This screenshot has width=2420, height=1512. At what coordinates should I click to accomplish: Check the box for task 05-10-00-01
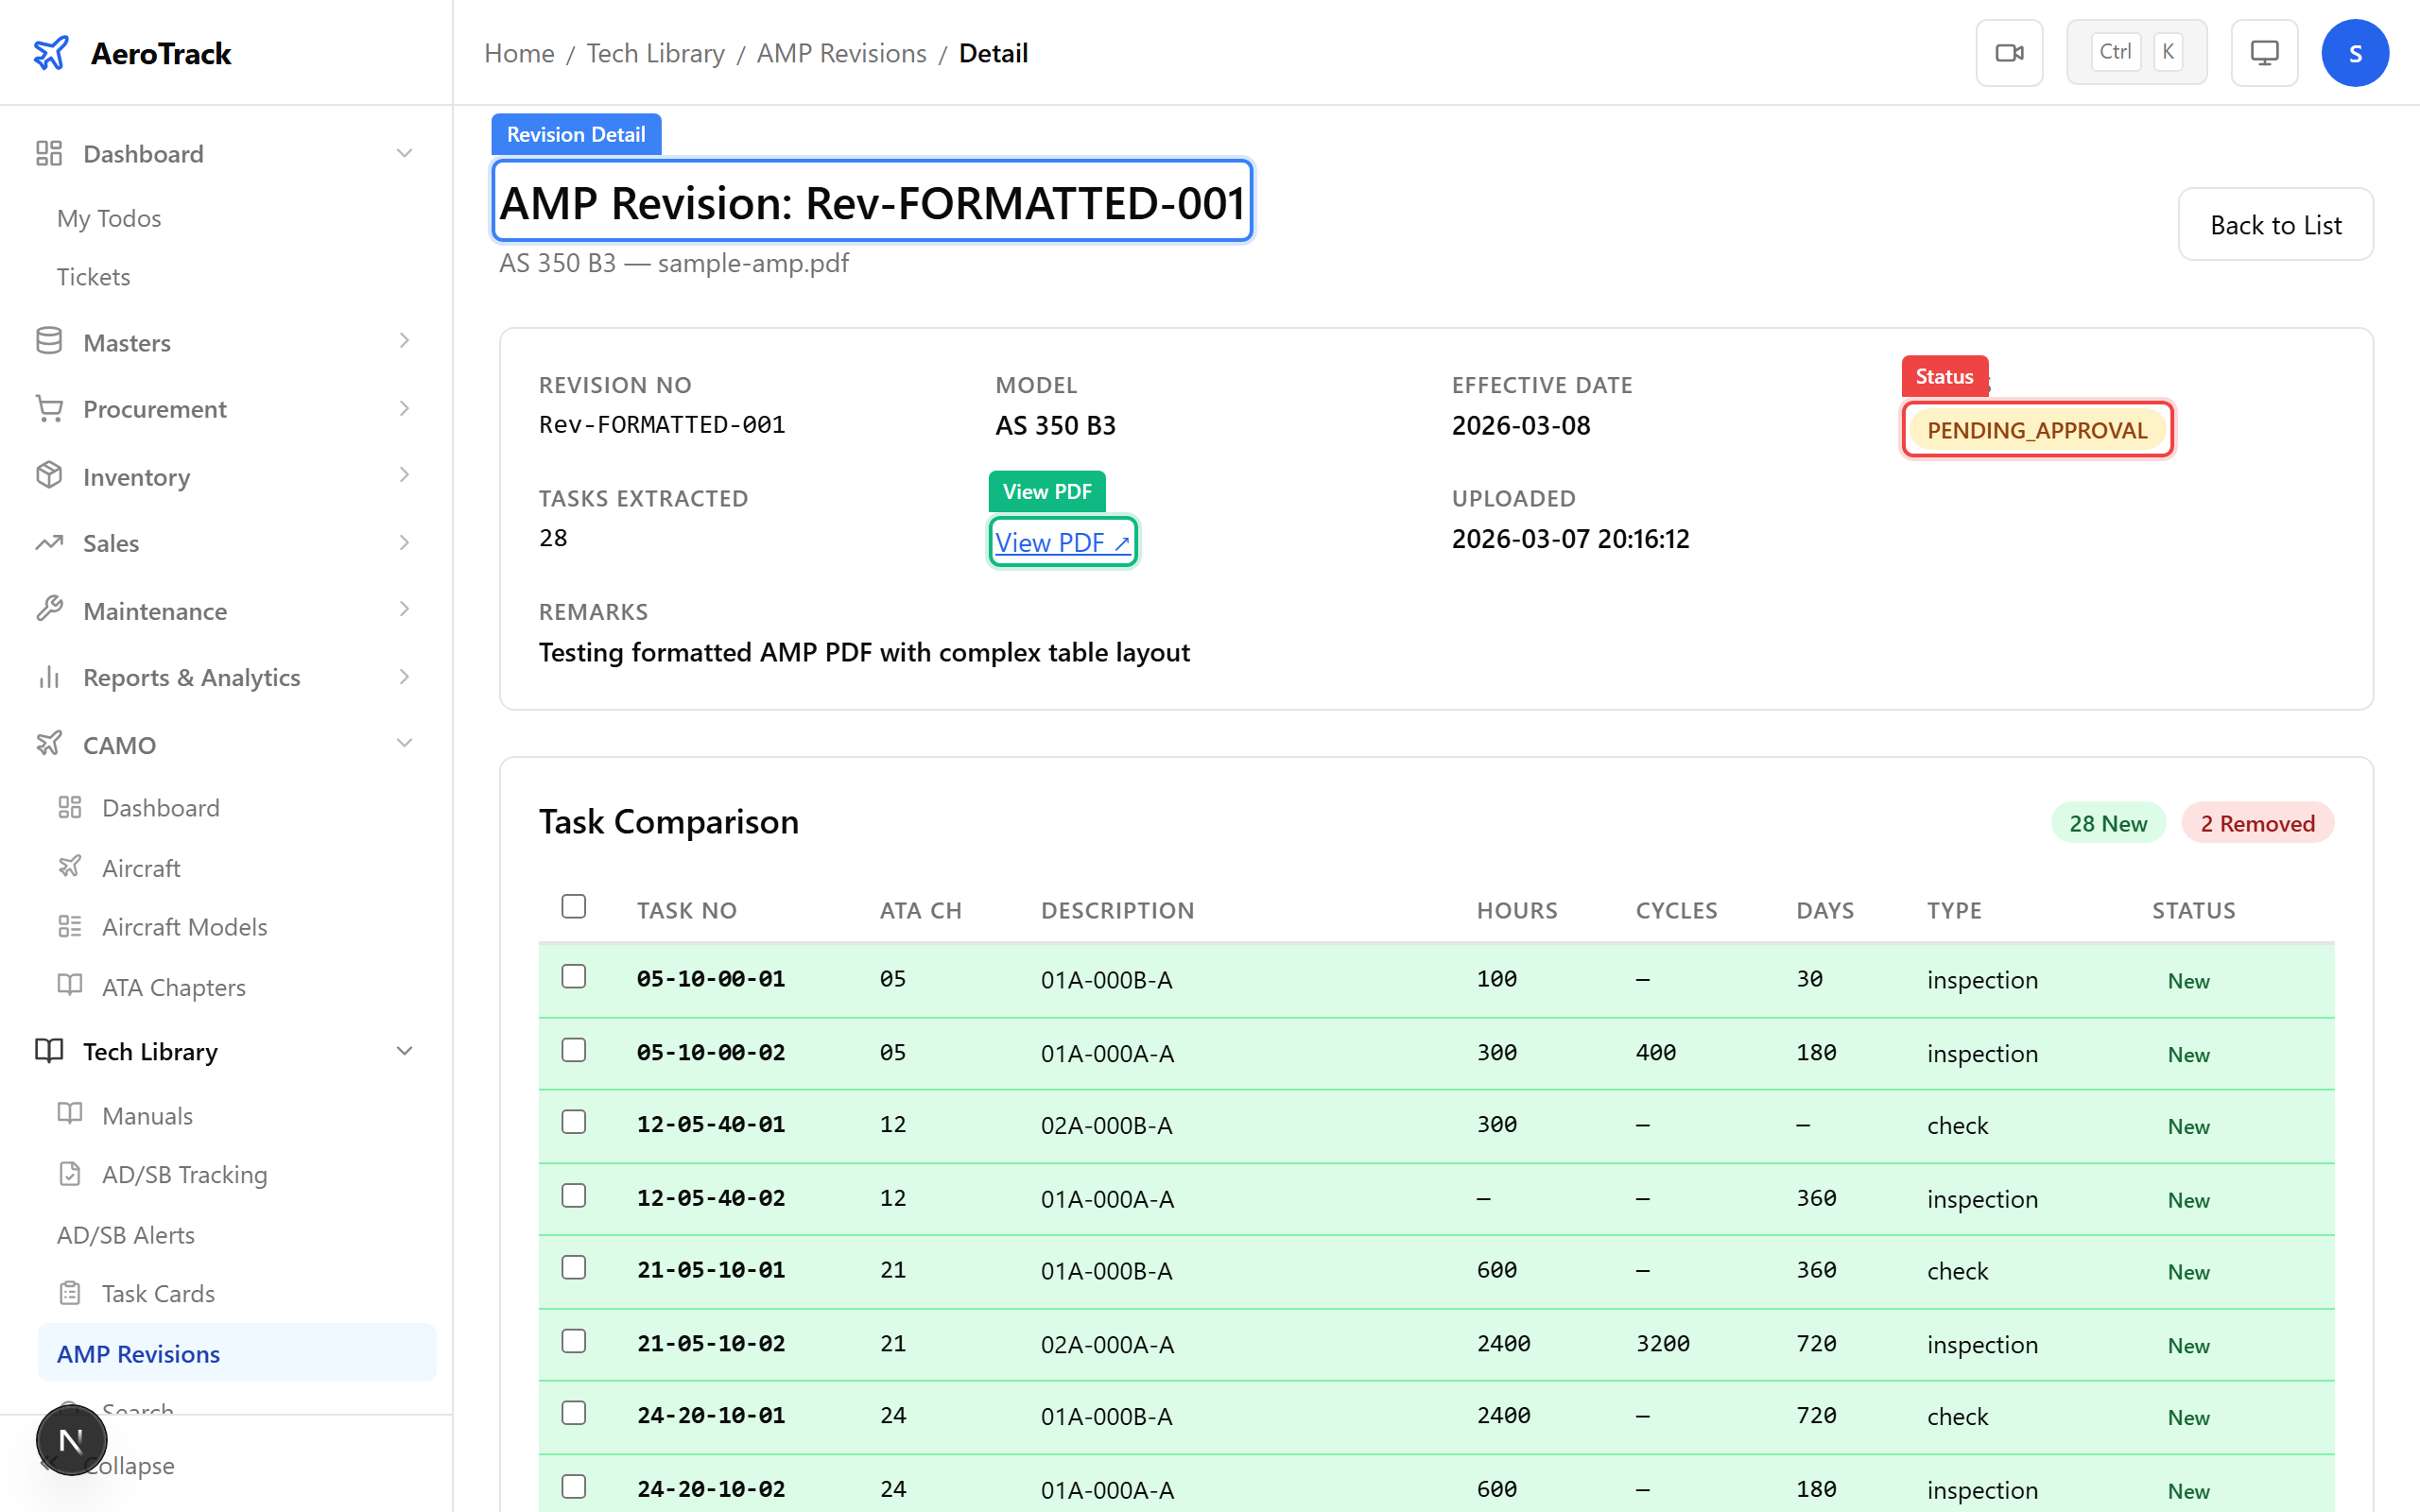tap(573, 976)
